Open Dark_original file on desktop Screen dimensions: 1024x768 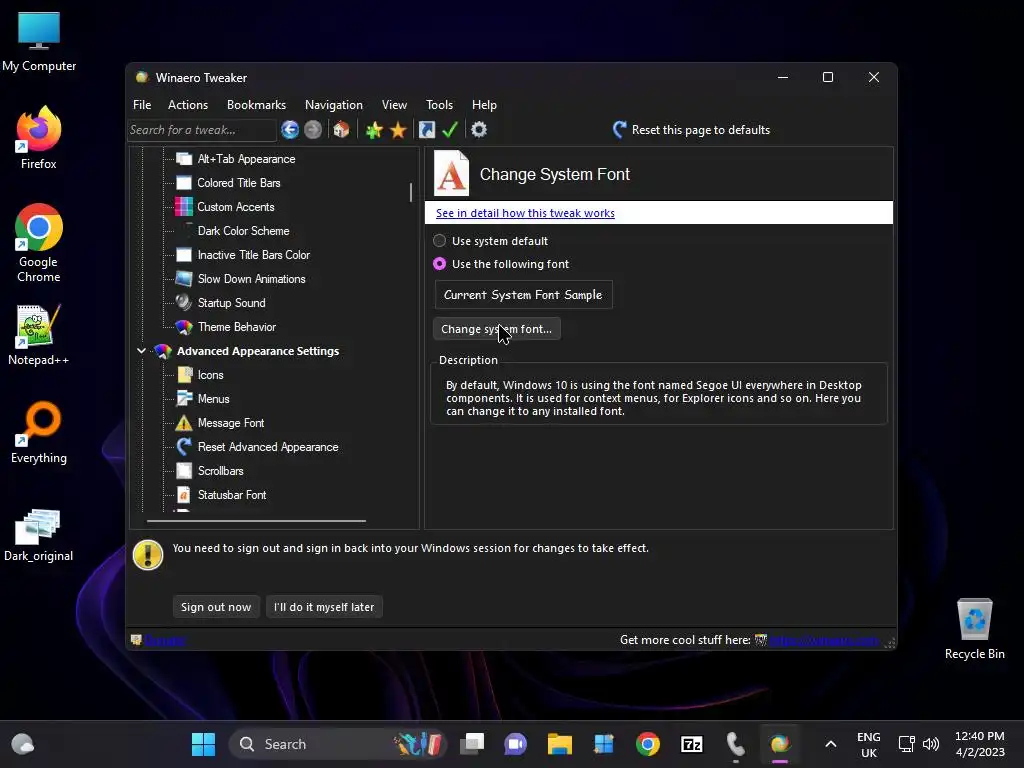point(39,534)
